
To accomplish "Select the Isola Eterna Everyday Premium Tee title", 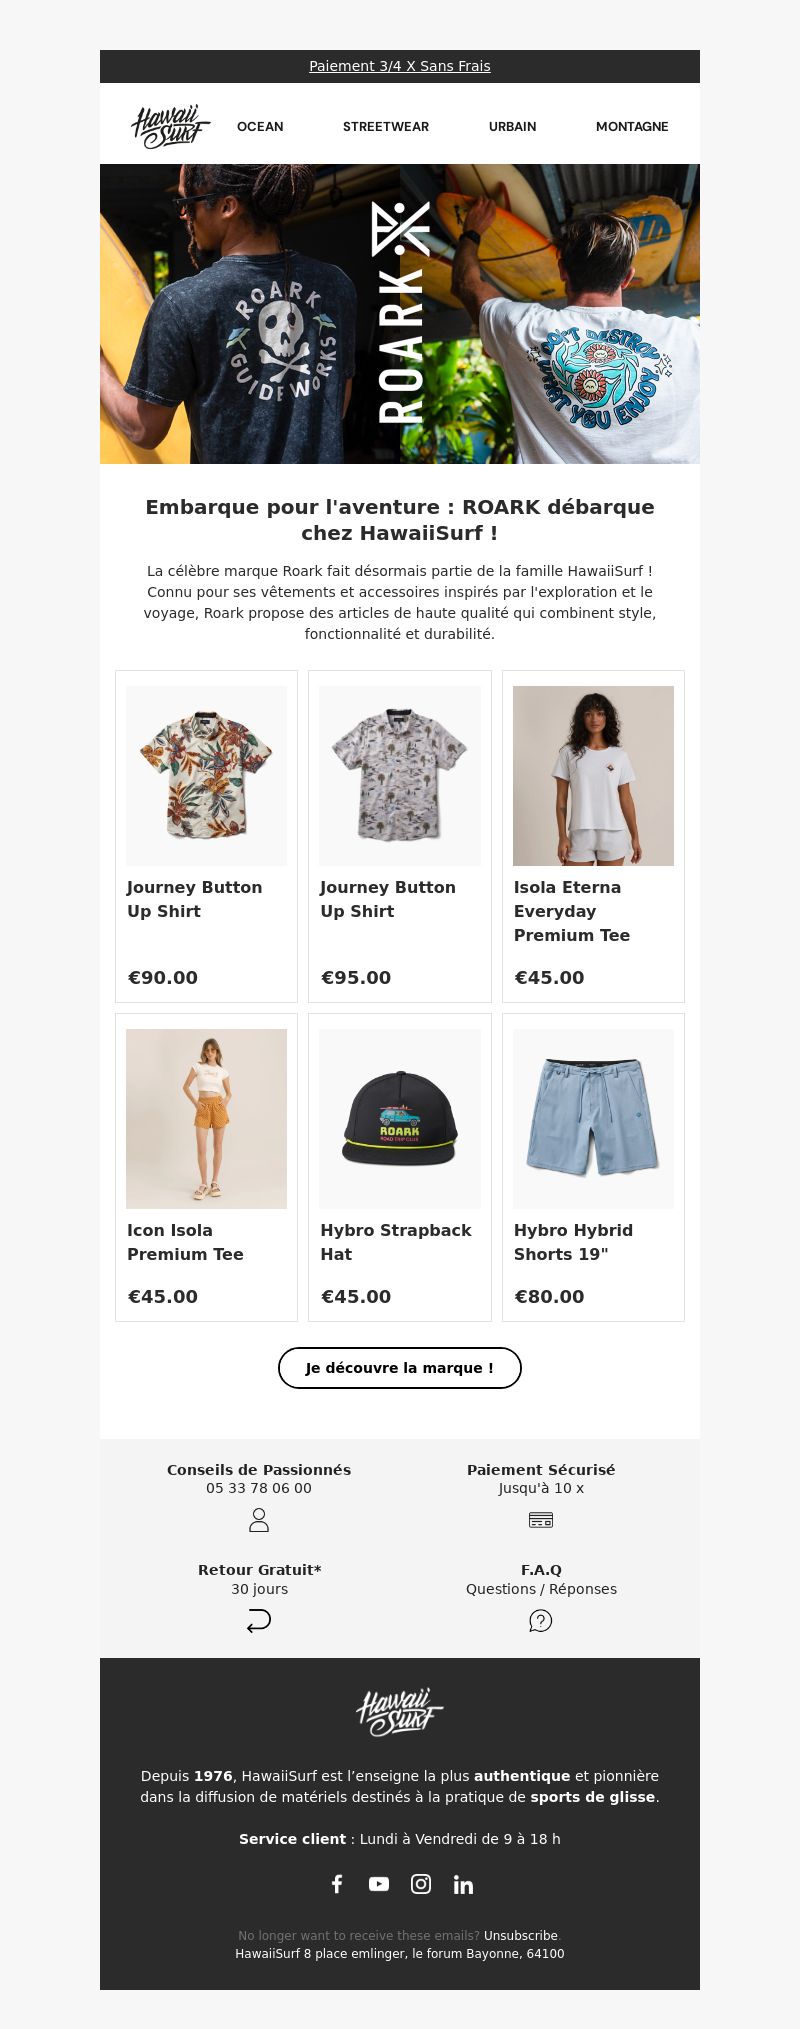I will click(x=572, y=911).
